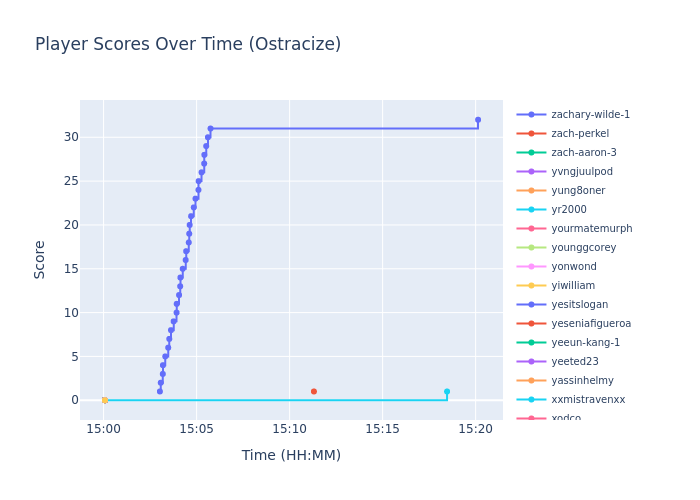
Task: Click the yvngjuulpod purple legend marker
Action: click(x=531, y=172)
